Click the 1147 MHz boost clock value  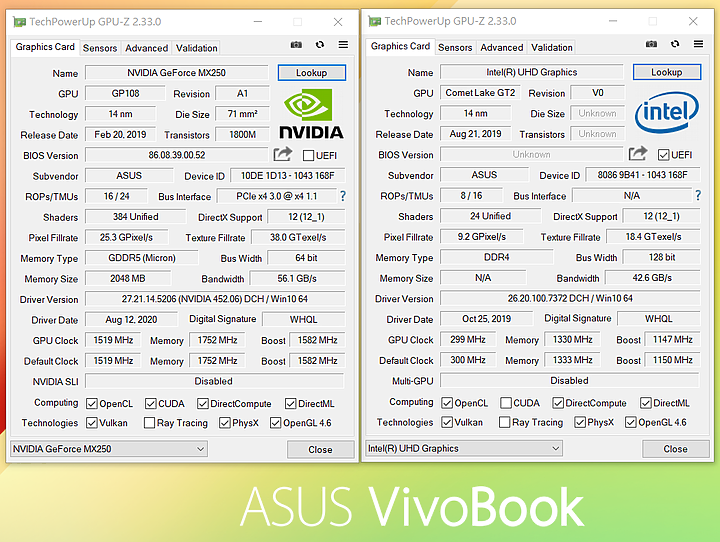pos(673,339)
